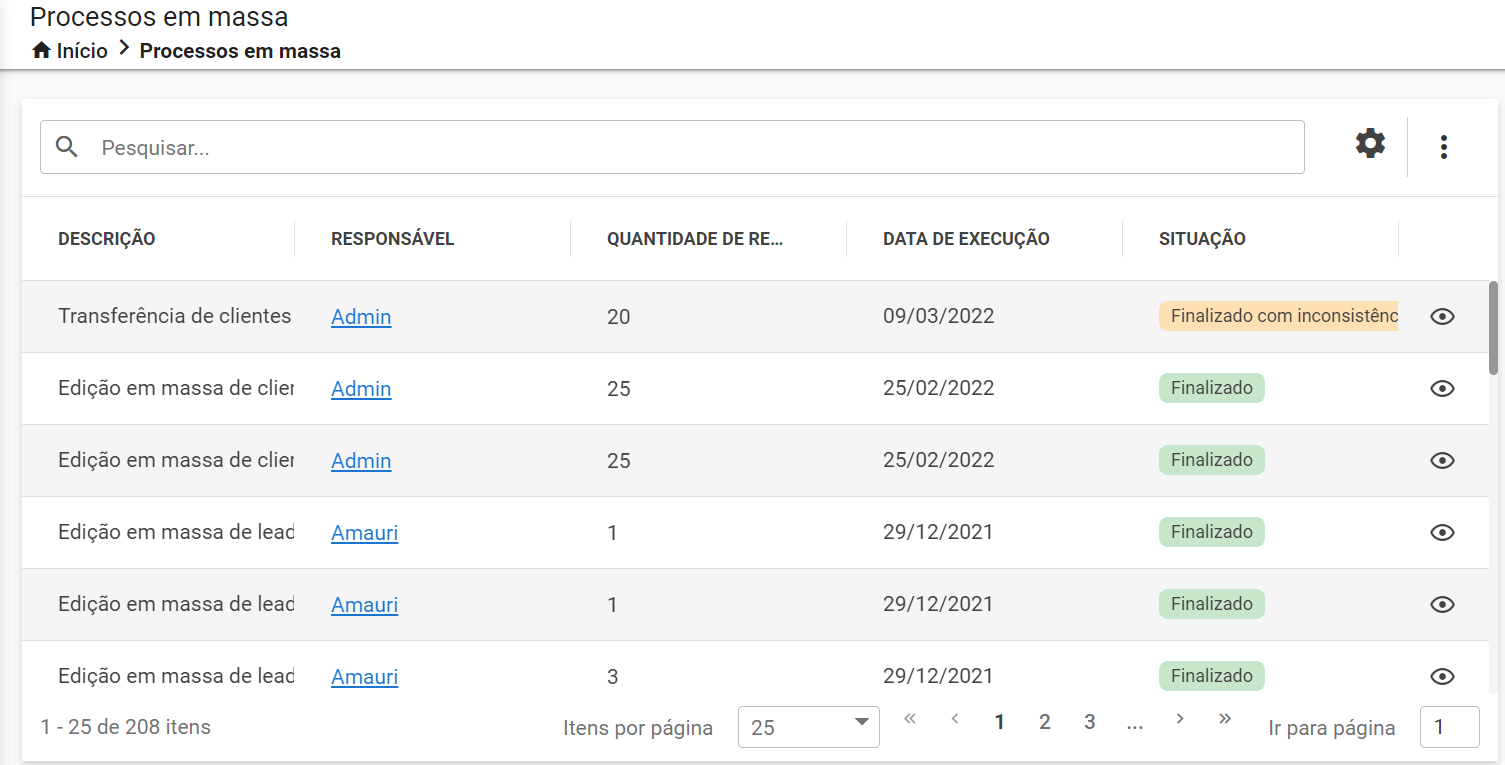Jump to the last page arrow
The image size is (1505, 765).
pos(1225,719)
